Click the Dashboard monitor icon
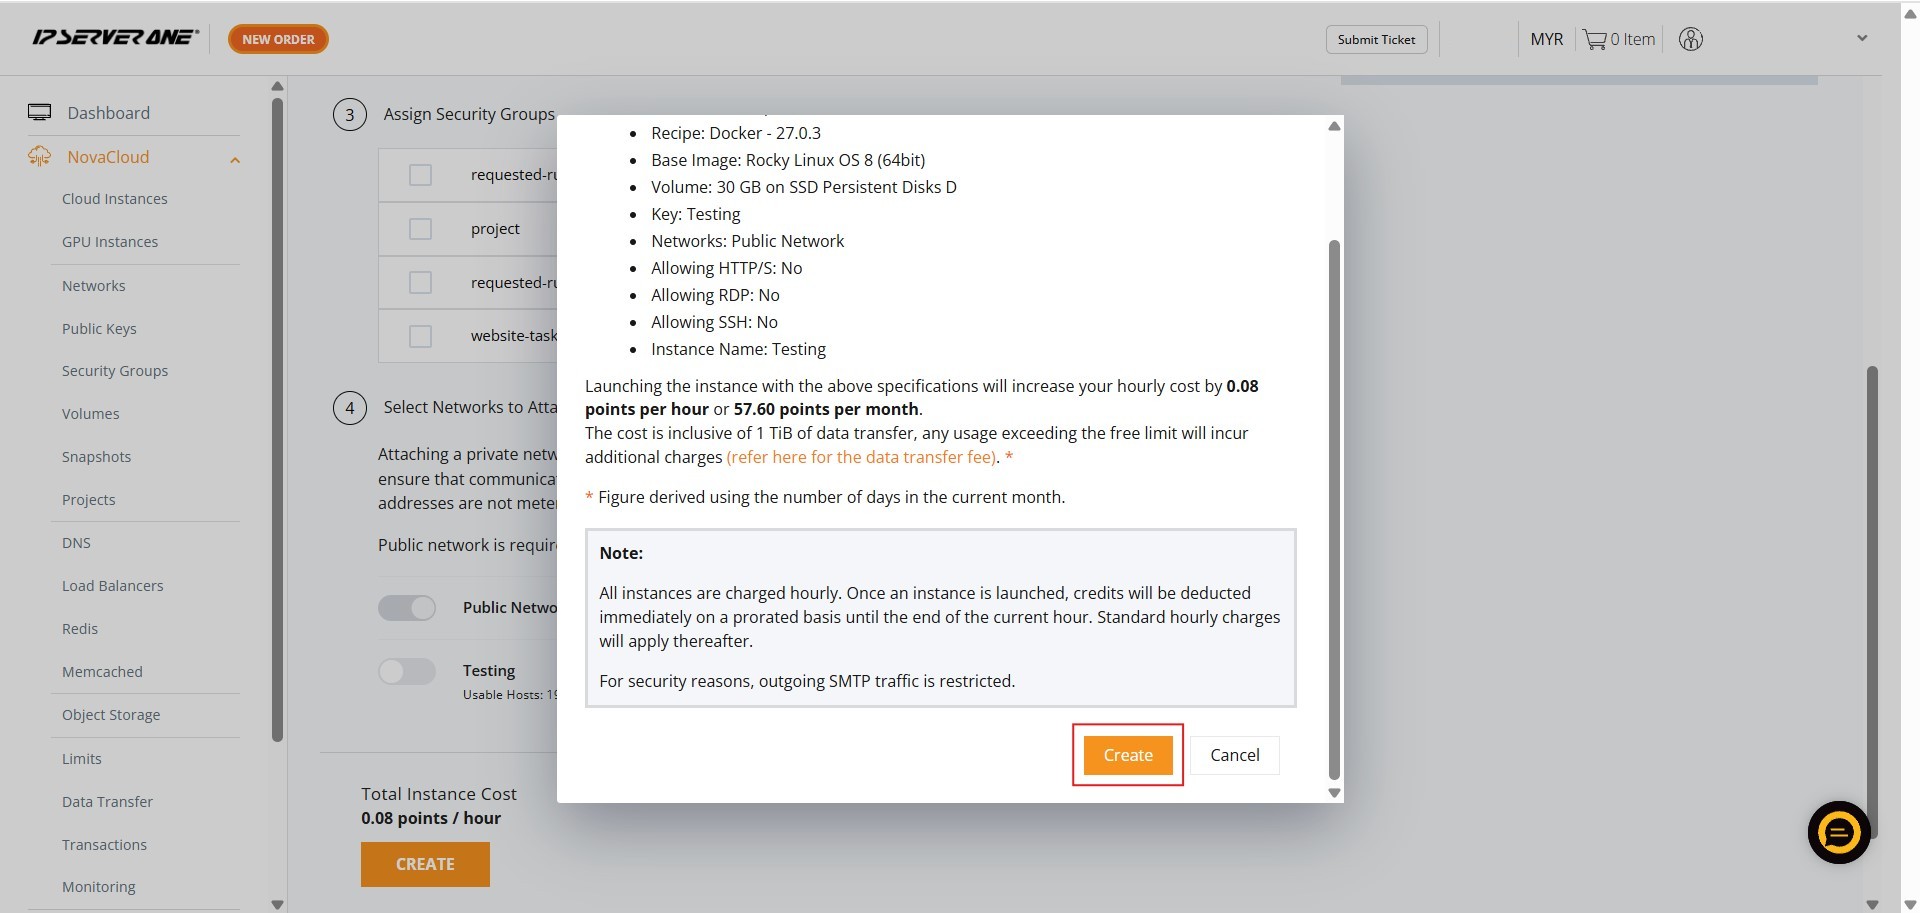The width and height of the screenshot is (1920, 913). [40, 112]
